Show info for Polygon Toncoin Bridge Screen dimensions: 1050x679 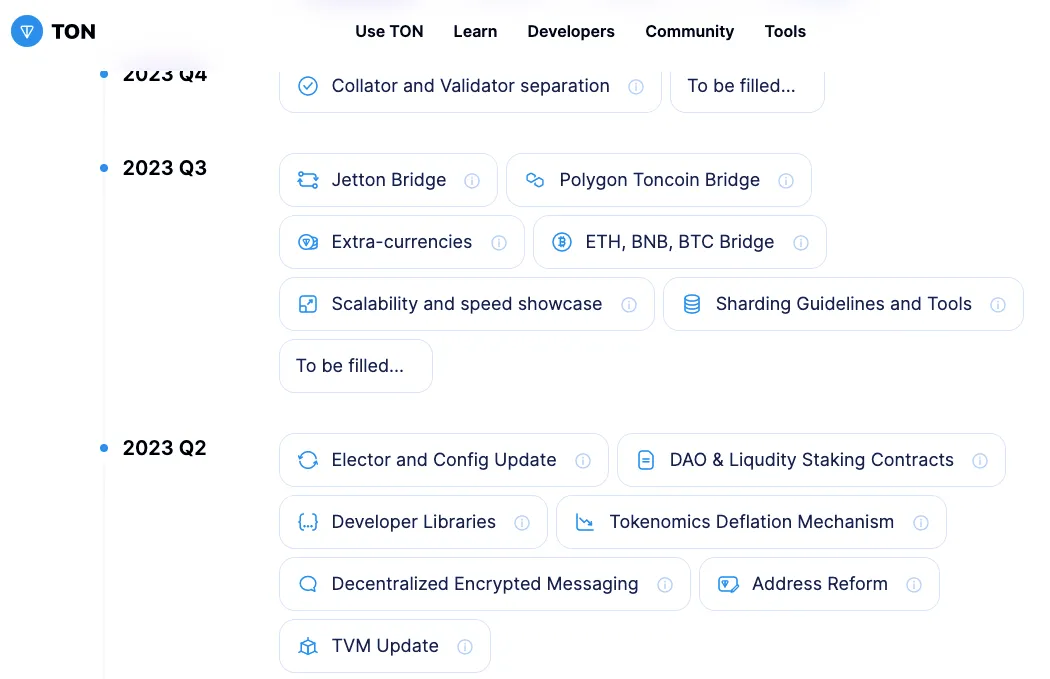[785, 181]
